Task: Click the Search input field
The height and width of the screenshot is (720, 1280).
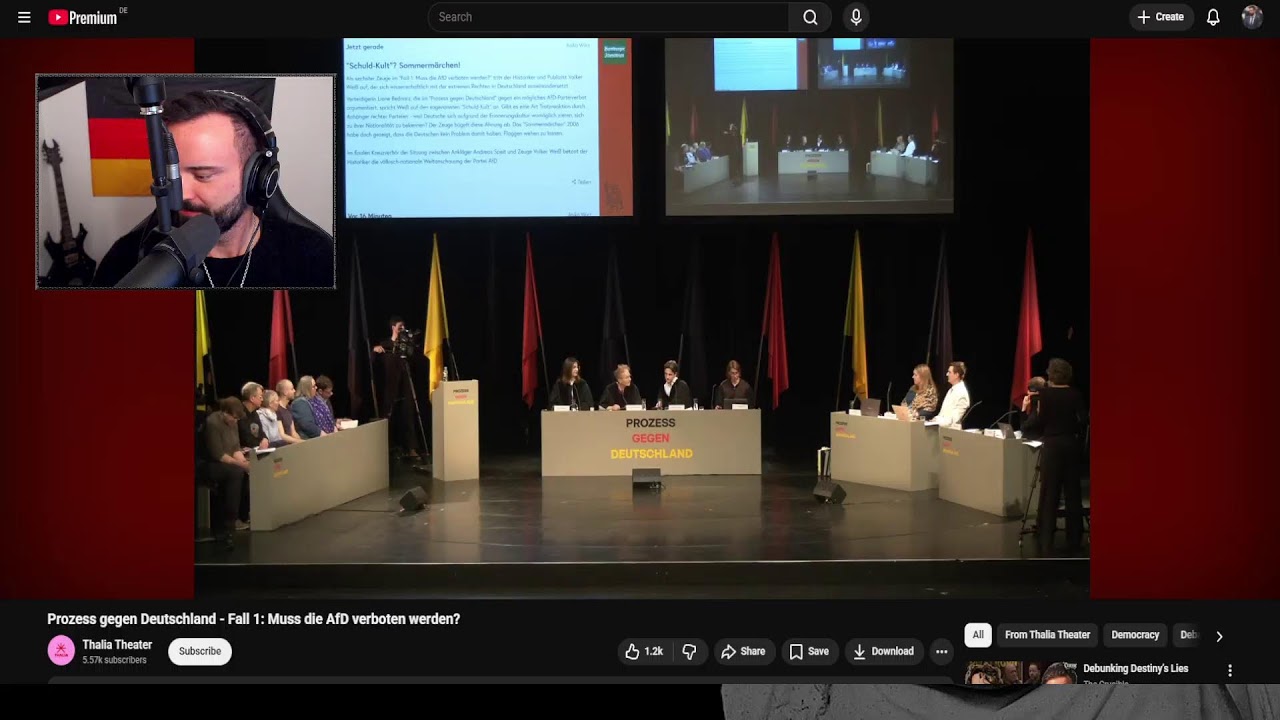Action: (x=608, y=17)
